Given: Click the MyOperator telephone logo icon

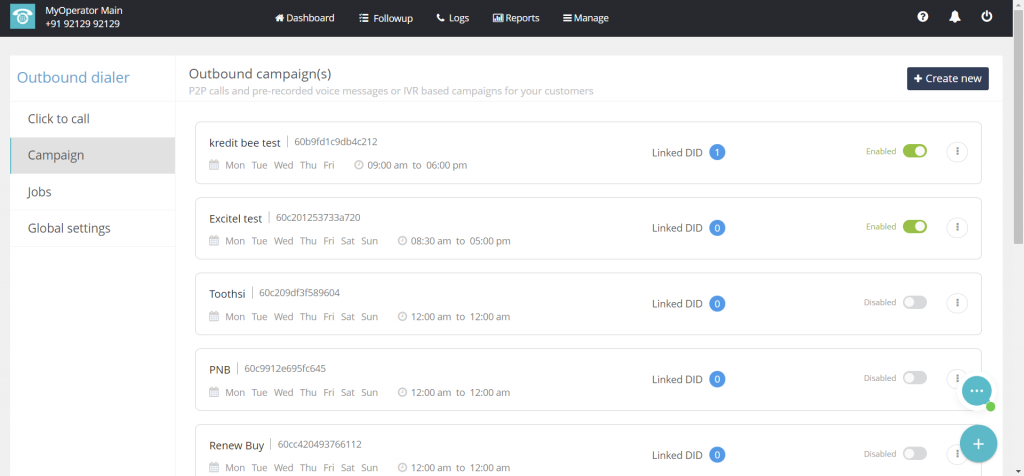Looking at the screenshot, I should (x=23, y=18).
